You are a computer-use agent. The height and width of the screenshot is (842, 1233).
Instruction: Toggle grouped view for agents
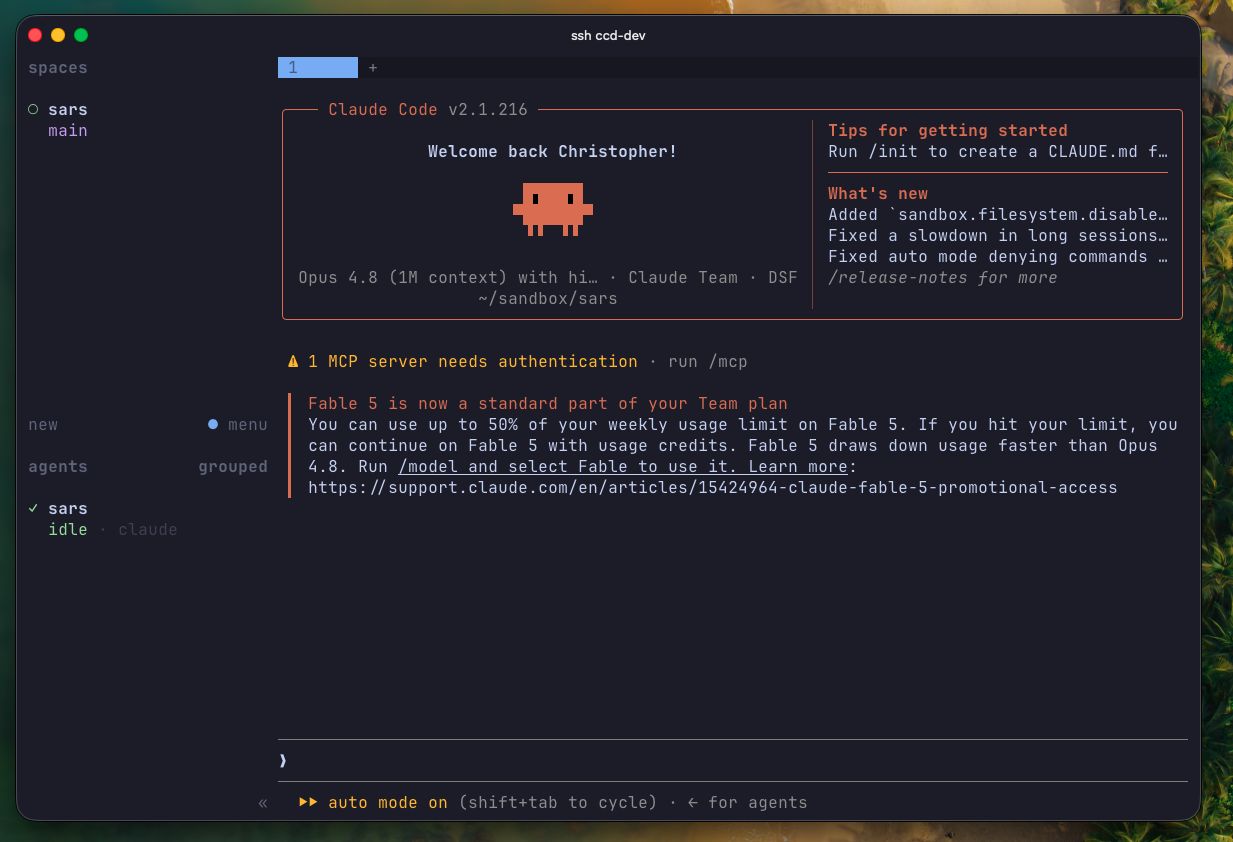tap(233, 467)
